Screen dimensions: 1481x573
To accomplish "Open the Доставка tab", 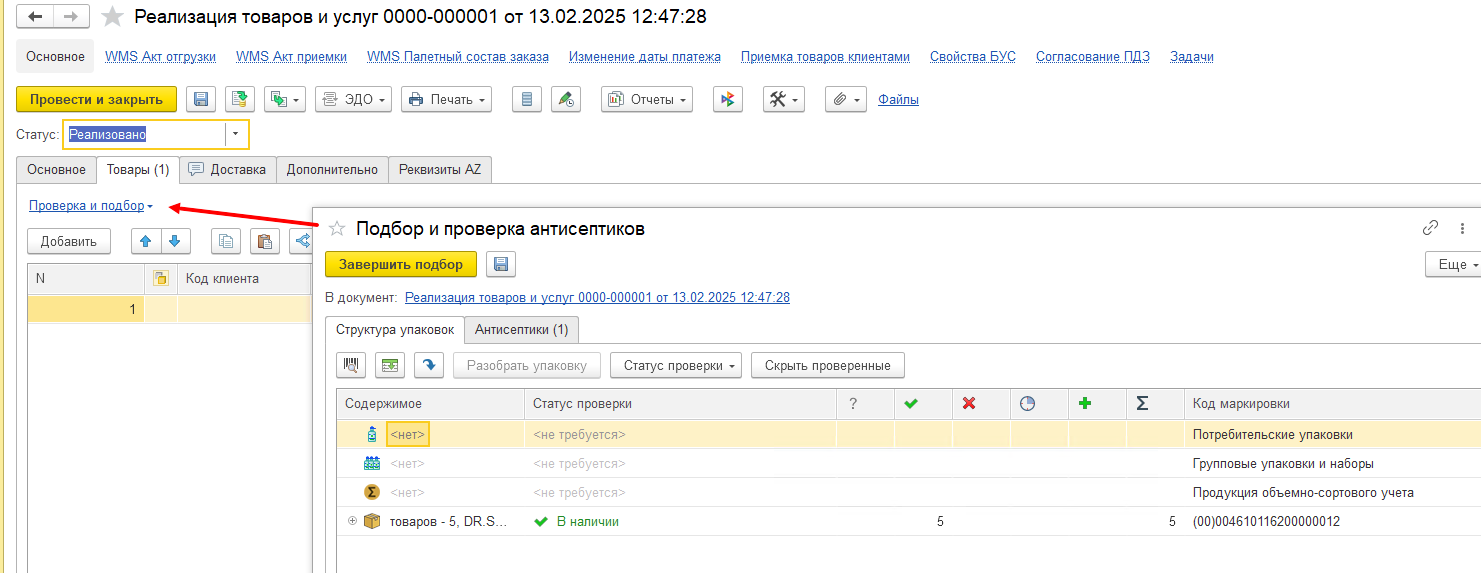I will tap(227, 170).
